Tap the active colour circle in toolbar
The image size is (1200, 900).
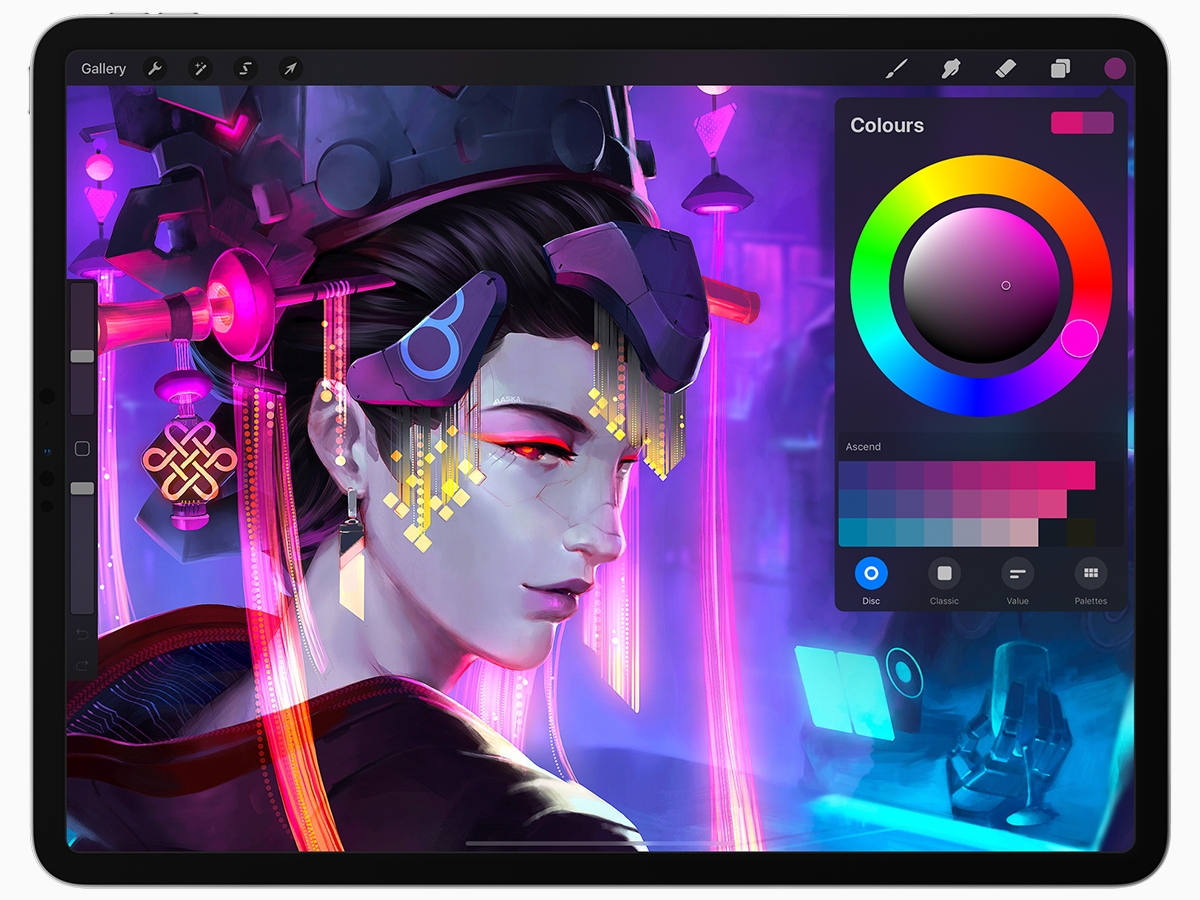coord(1114,69)
